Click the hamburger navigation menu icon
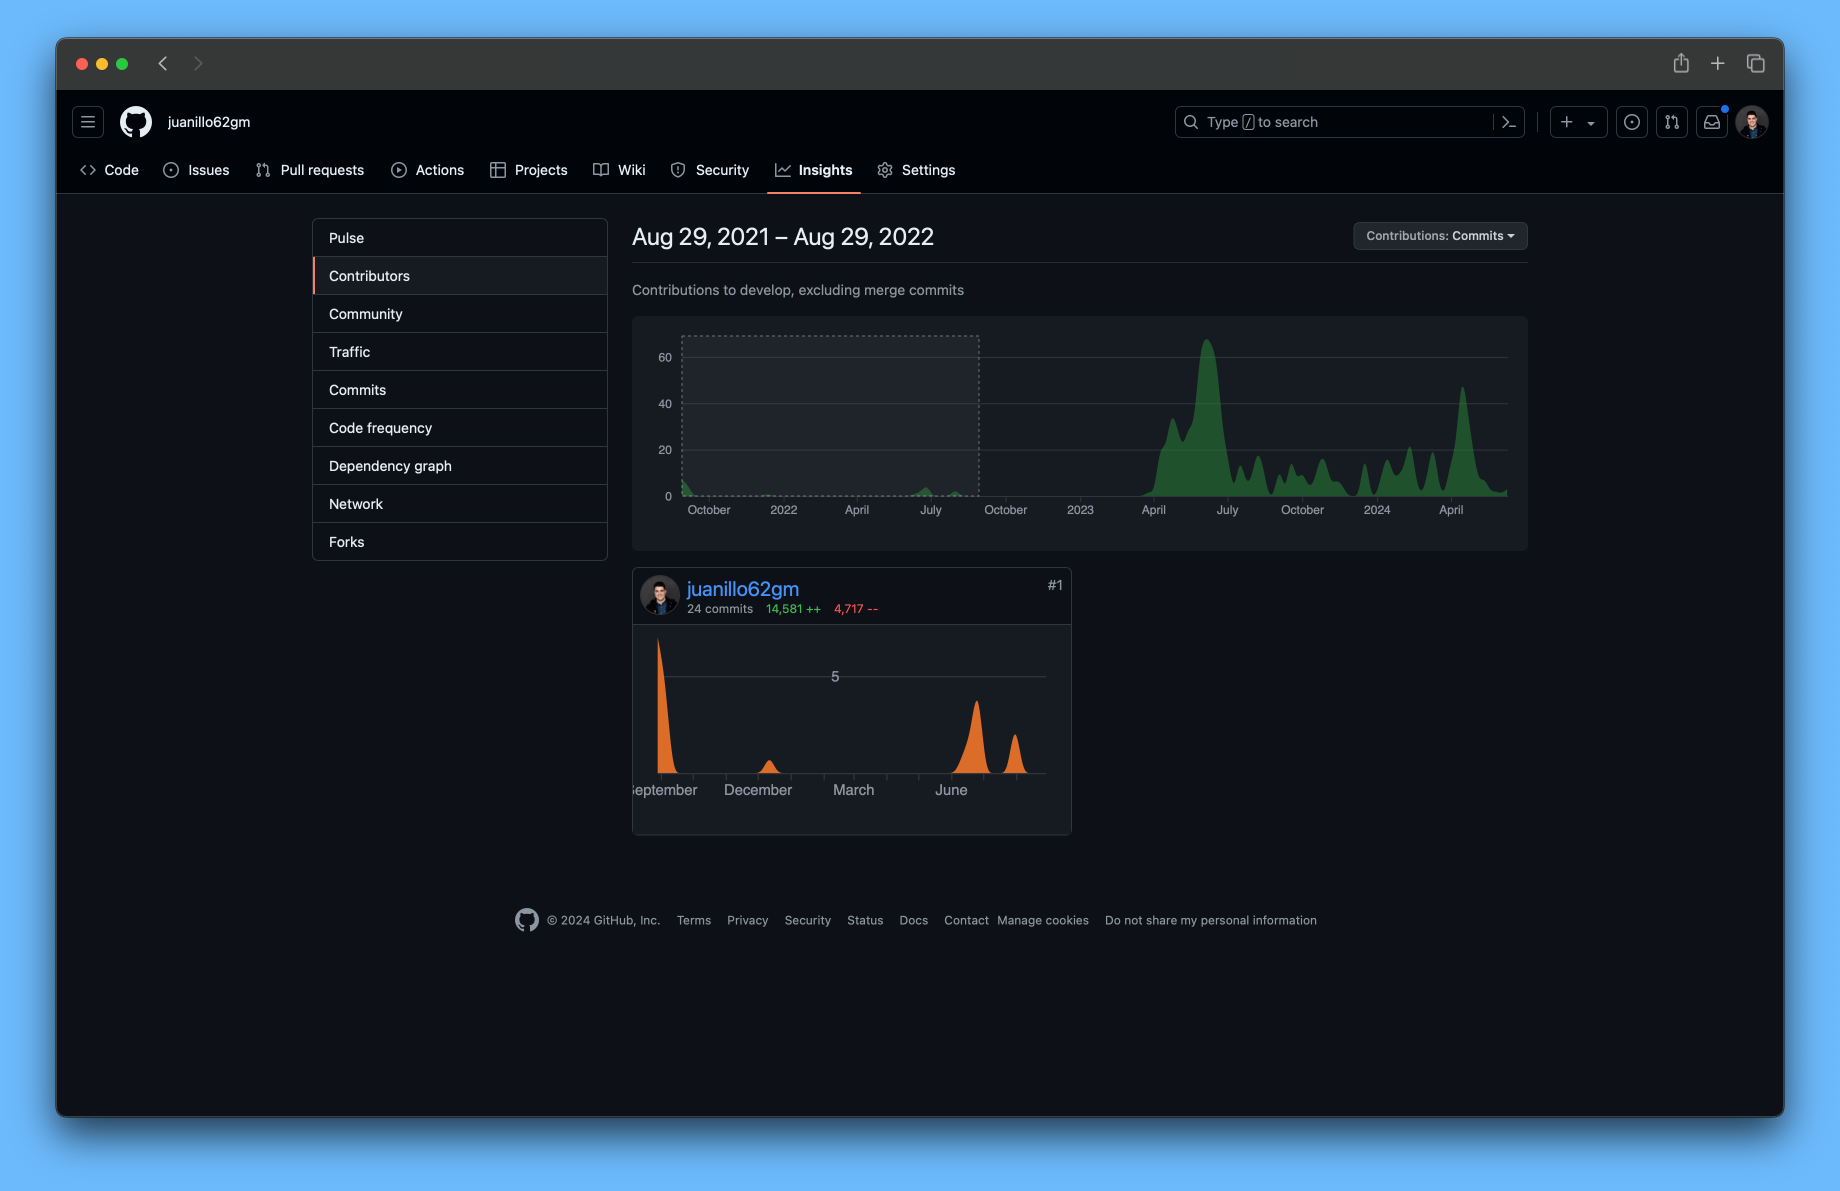The image size is (1840, 1191). pyautogui.click(x=88, y=121)
